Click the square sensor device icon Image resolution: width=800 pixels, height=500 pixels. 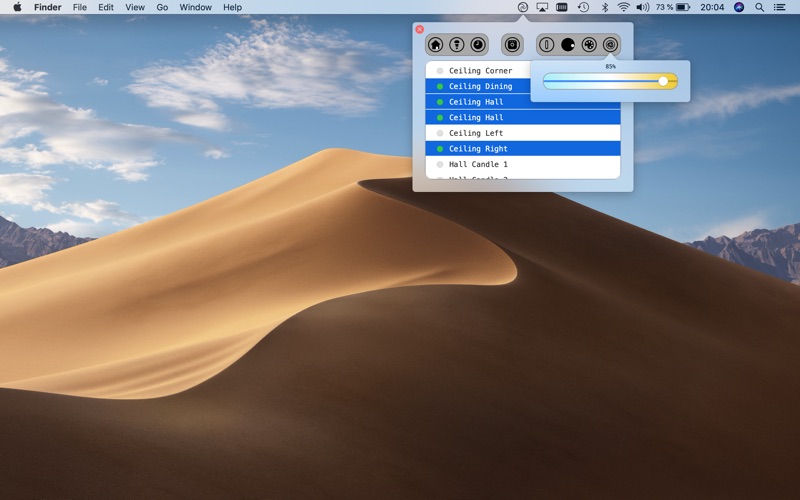[512, 45]
